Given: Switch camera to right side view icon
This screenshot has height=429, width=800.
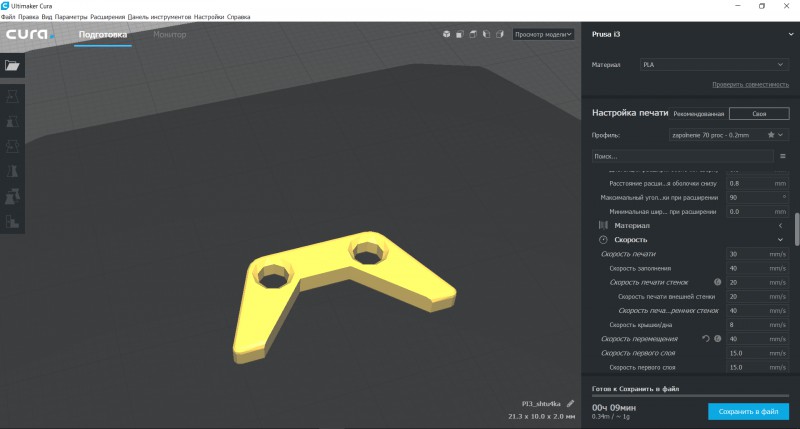Looking at the screenshot, I should coord(500,34).
